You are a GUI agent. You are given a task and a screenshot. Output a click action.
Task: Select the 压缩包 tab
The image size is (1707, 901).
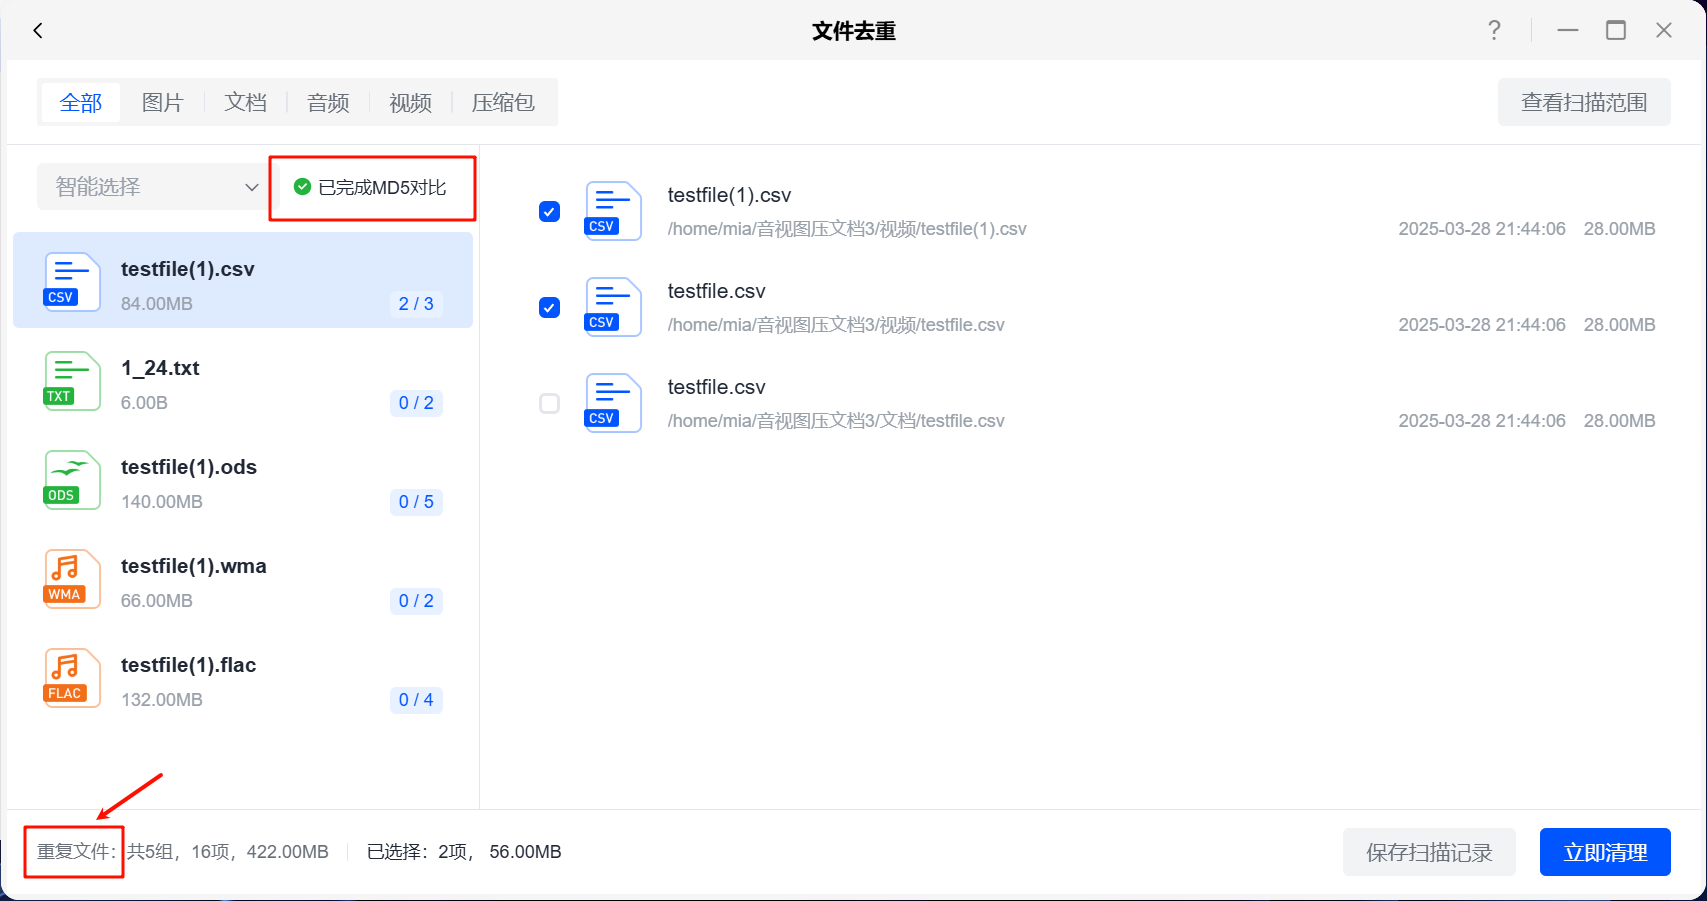[503, 103]
